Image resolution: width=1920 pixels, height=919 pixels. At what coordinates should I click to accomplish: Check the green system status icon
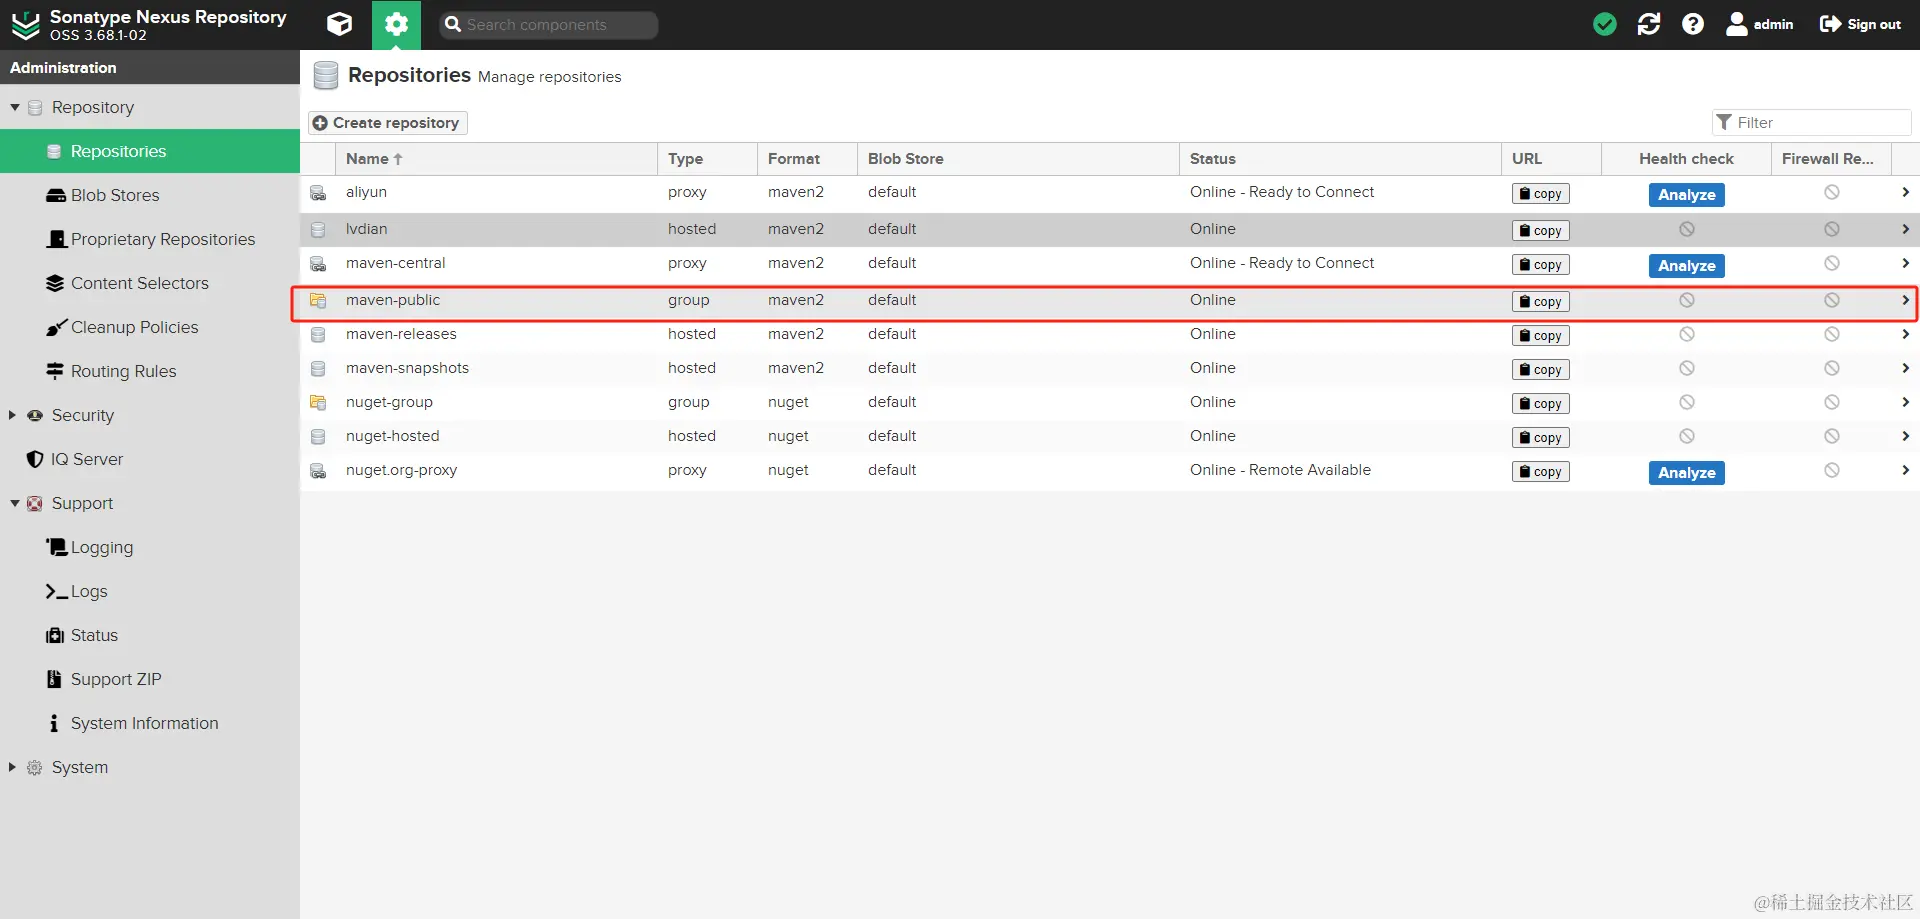coord(1605,24)
